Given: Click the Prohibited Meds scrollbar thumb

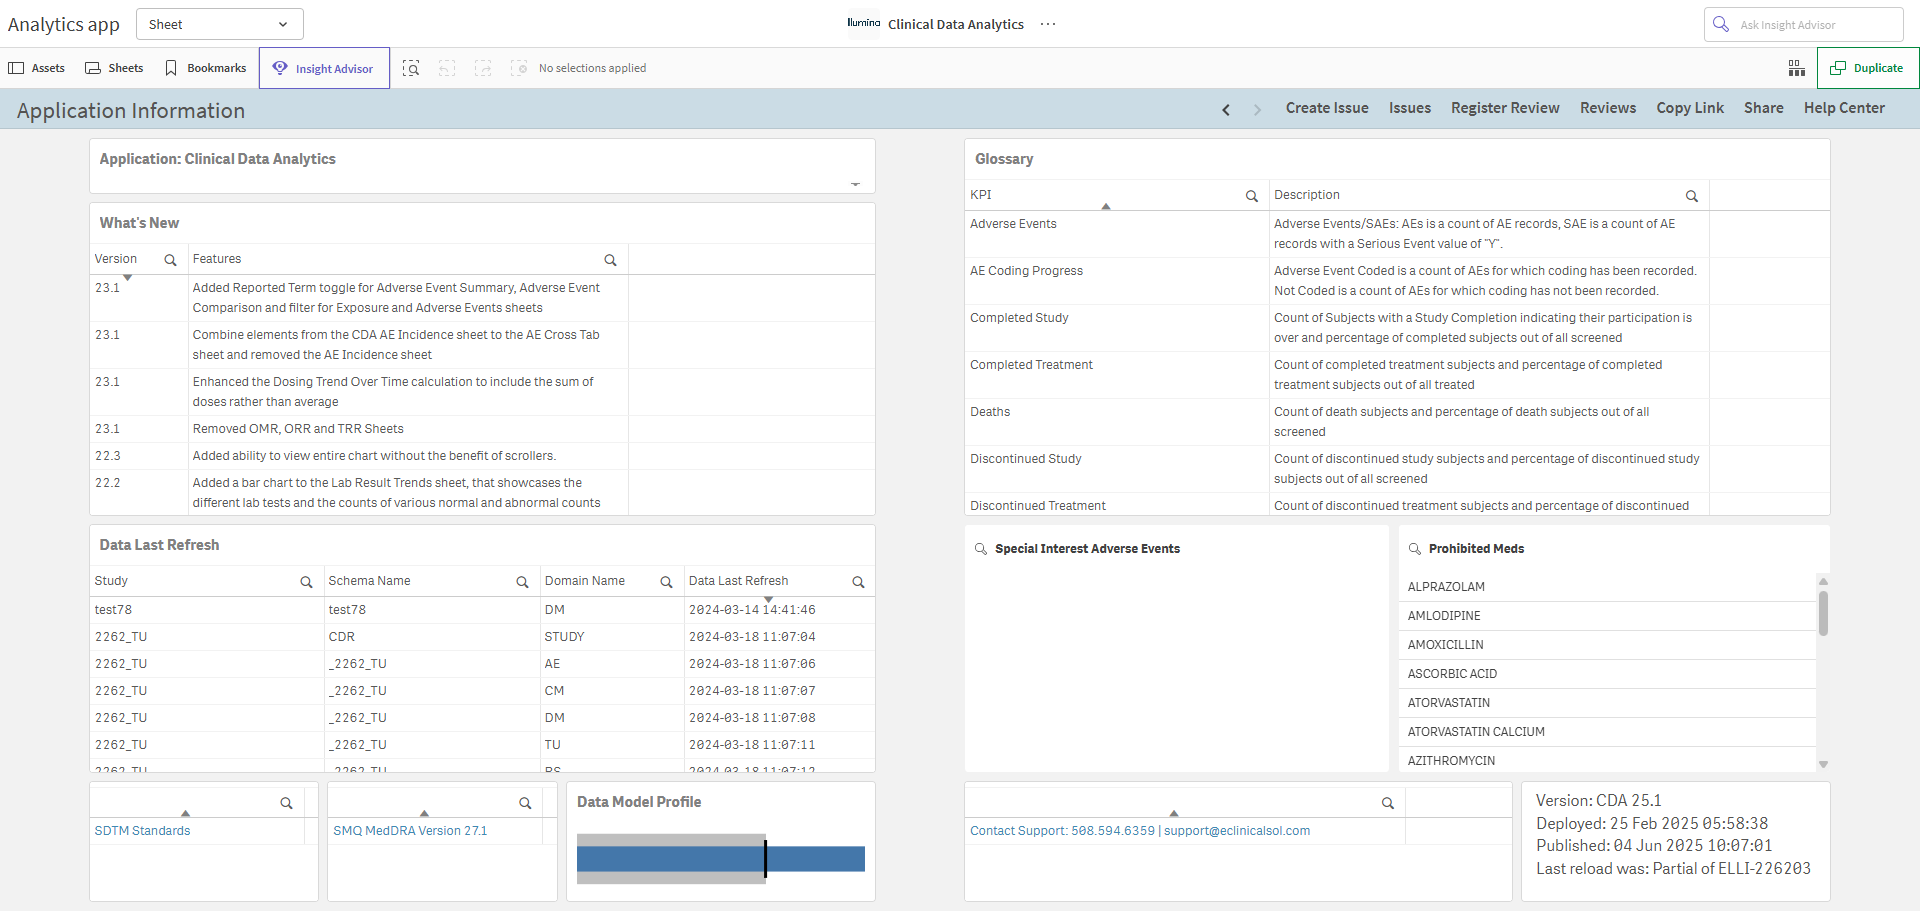Looking at the screenshot, I should coord(1823,613).
